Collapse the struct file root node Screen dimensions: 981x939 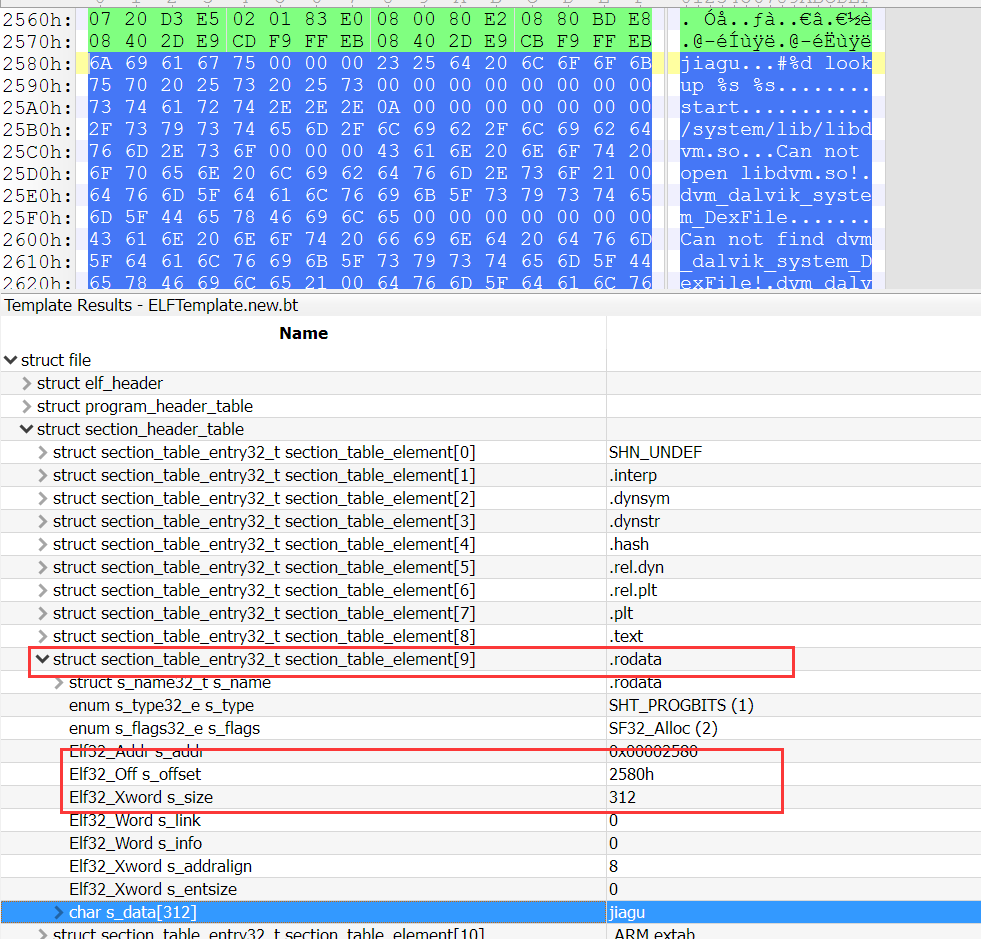click(x=10, y=360)
